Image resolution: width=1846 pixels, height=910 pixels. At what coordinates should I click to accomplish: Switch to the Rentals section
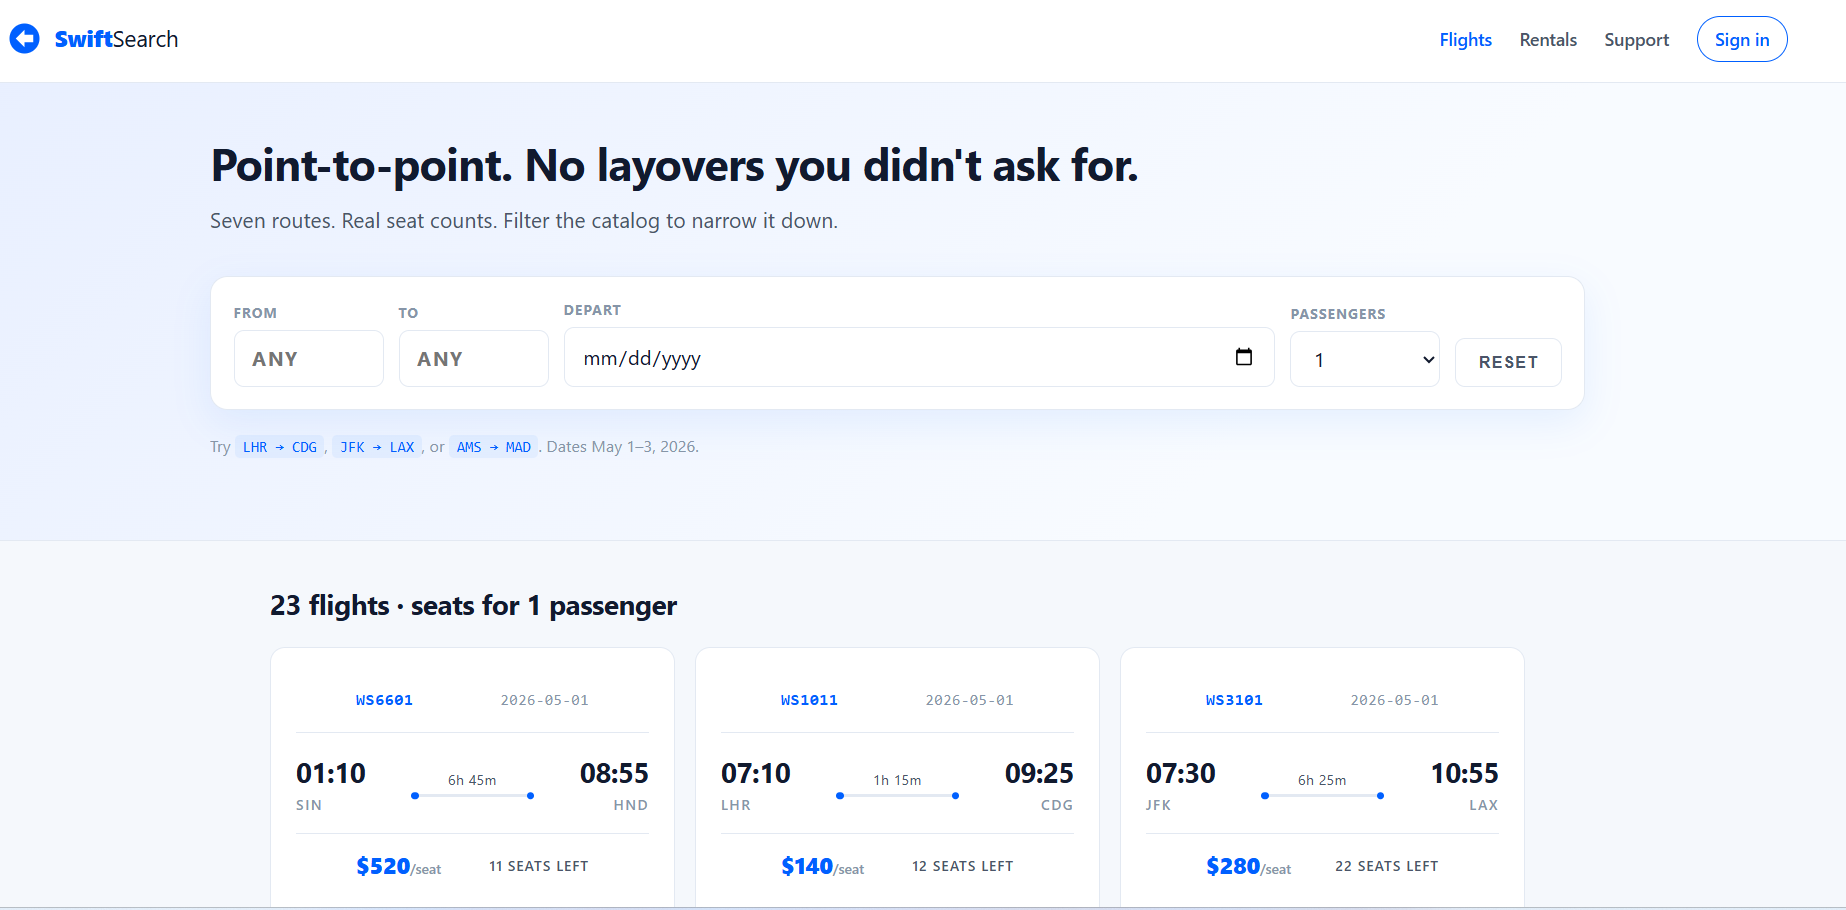(1548, 40)
